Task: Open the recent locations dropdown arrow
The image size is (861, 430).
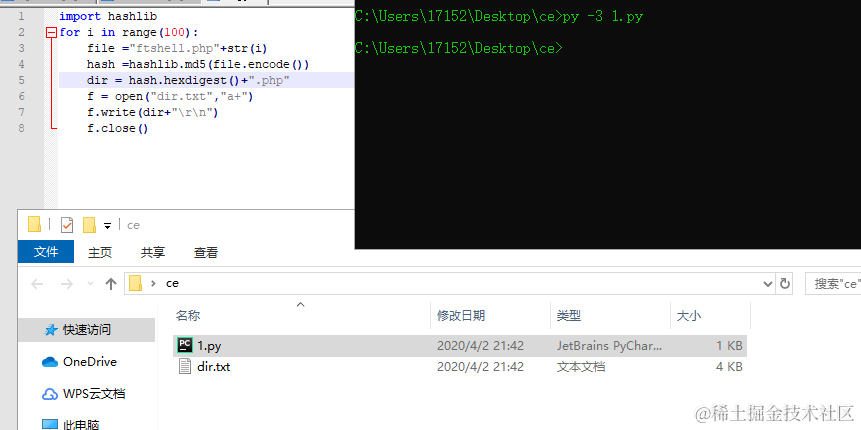Action: pos(91,284)
